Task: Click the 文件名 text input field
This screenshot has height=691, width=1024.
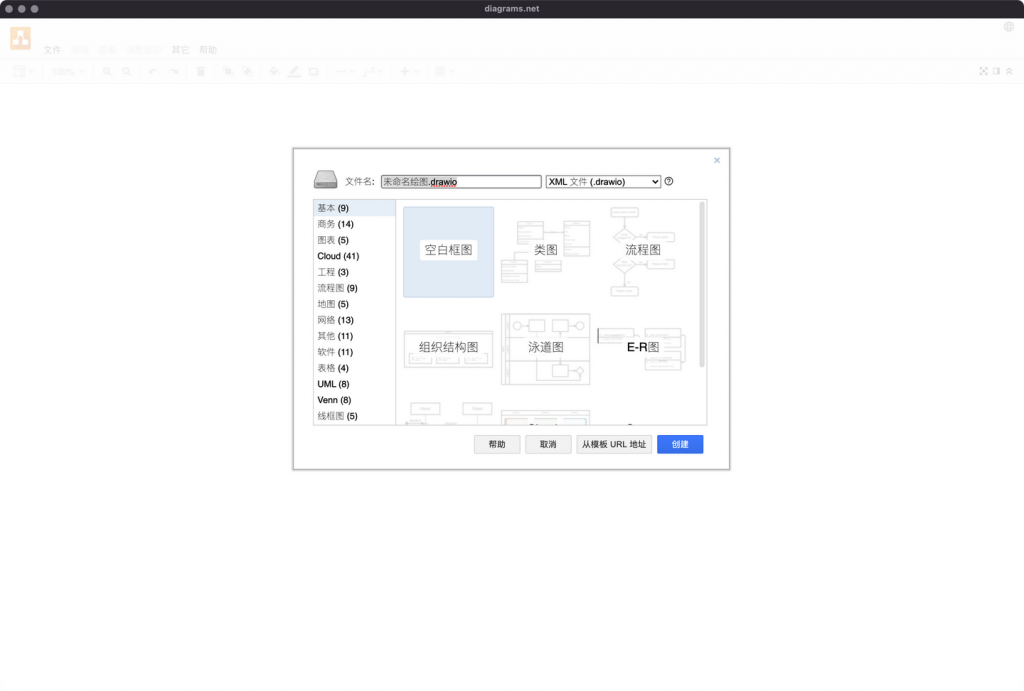Action: click(x=460, y=182)
